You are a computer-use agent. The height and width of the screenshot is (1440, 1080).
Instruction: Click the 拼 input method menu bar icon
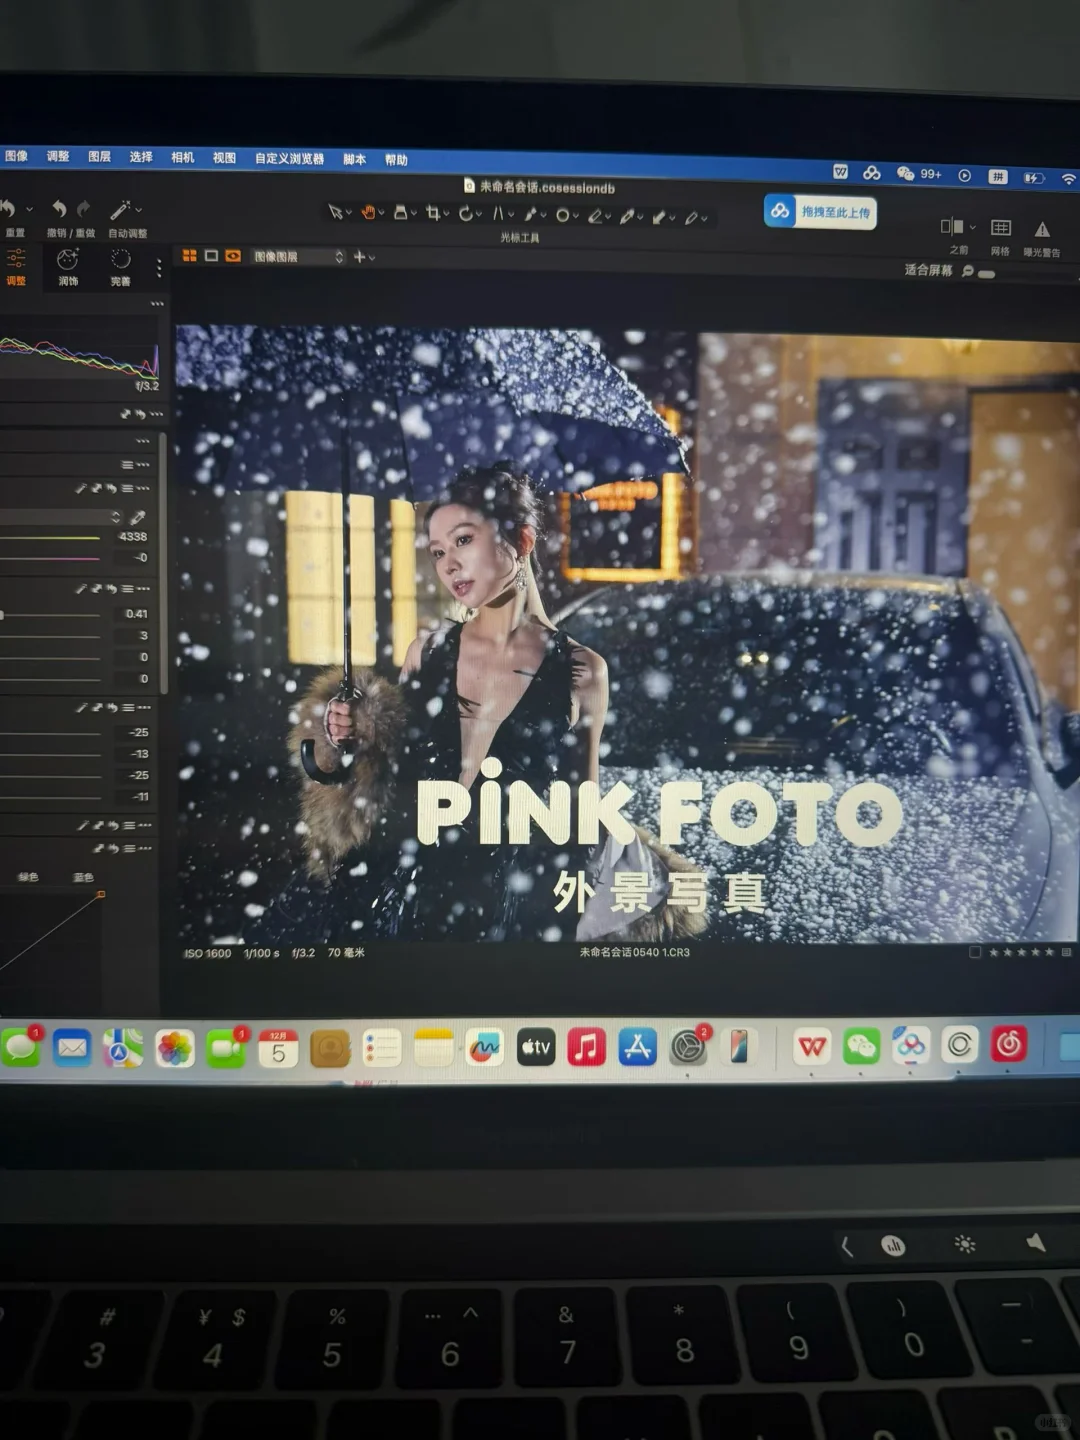pos(997,176)
